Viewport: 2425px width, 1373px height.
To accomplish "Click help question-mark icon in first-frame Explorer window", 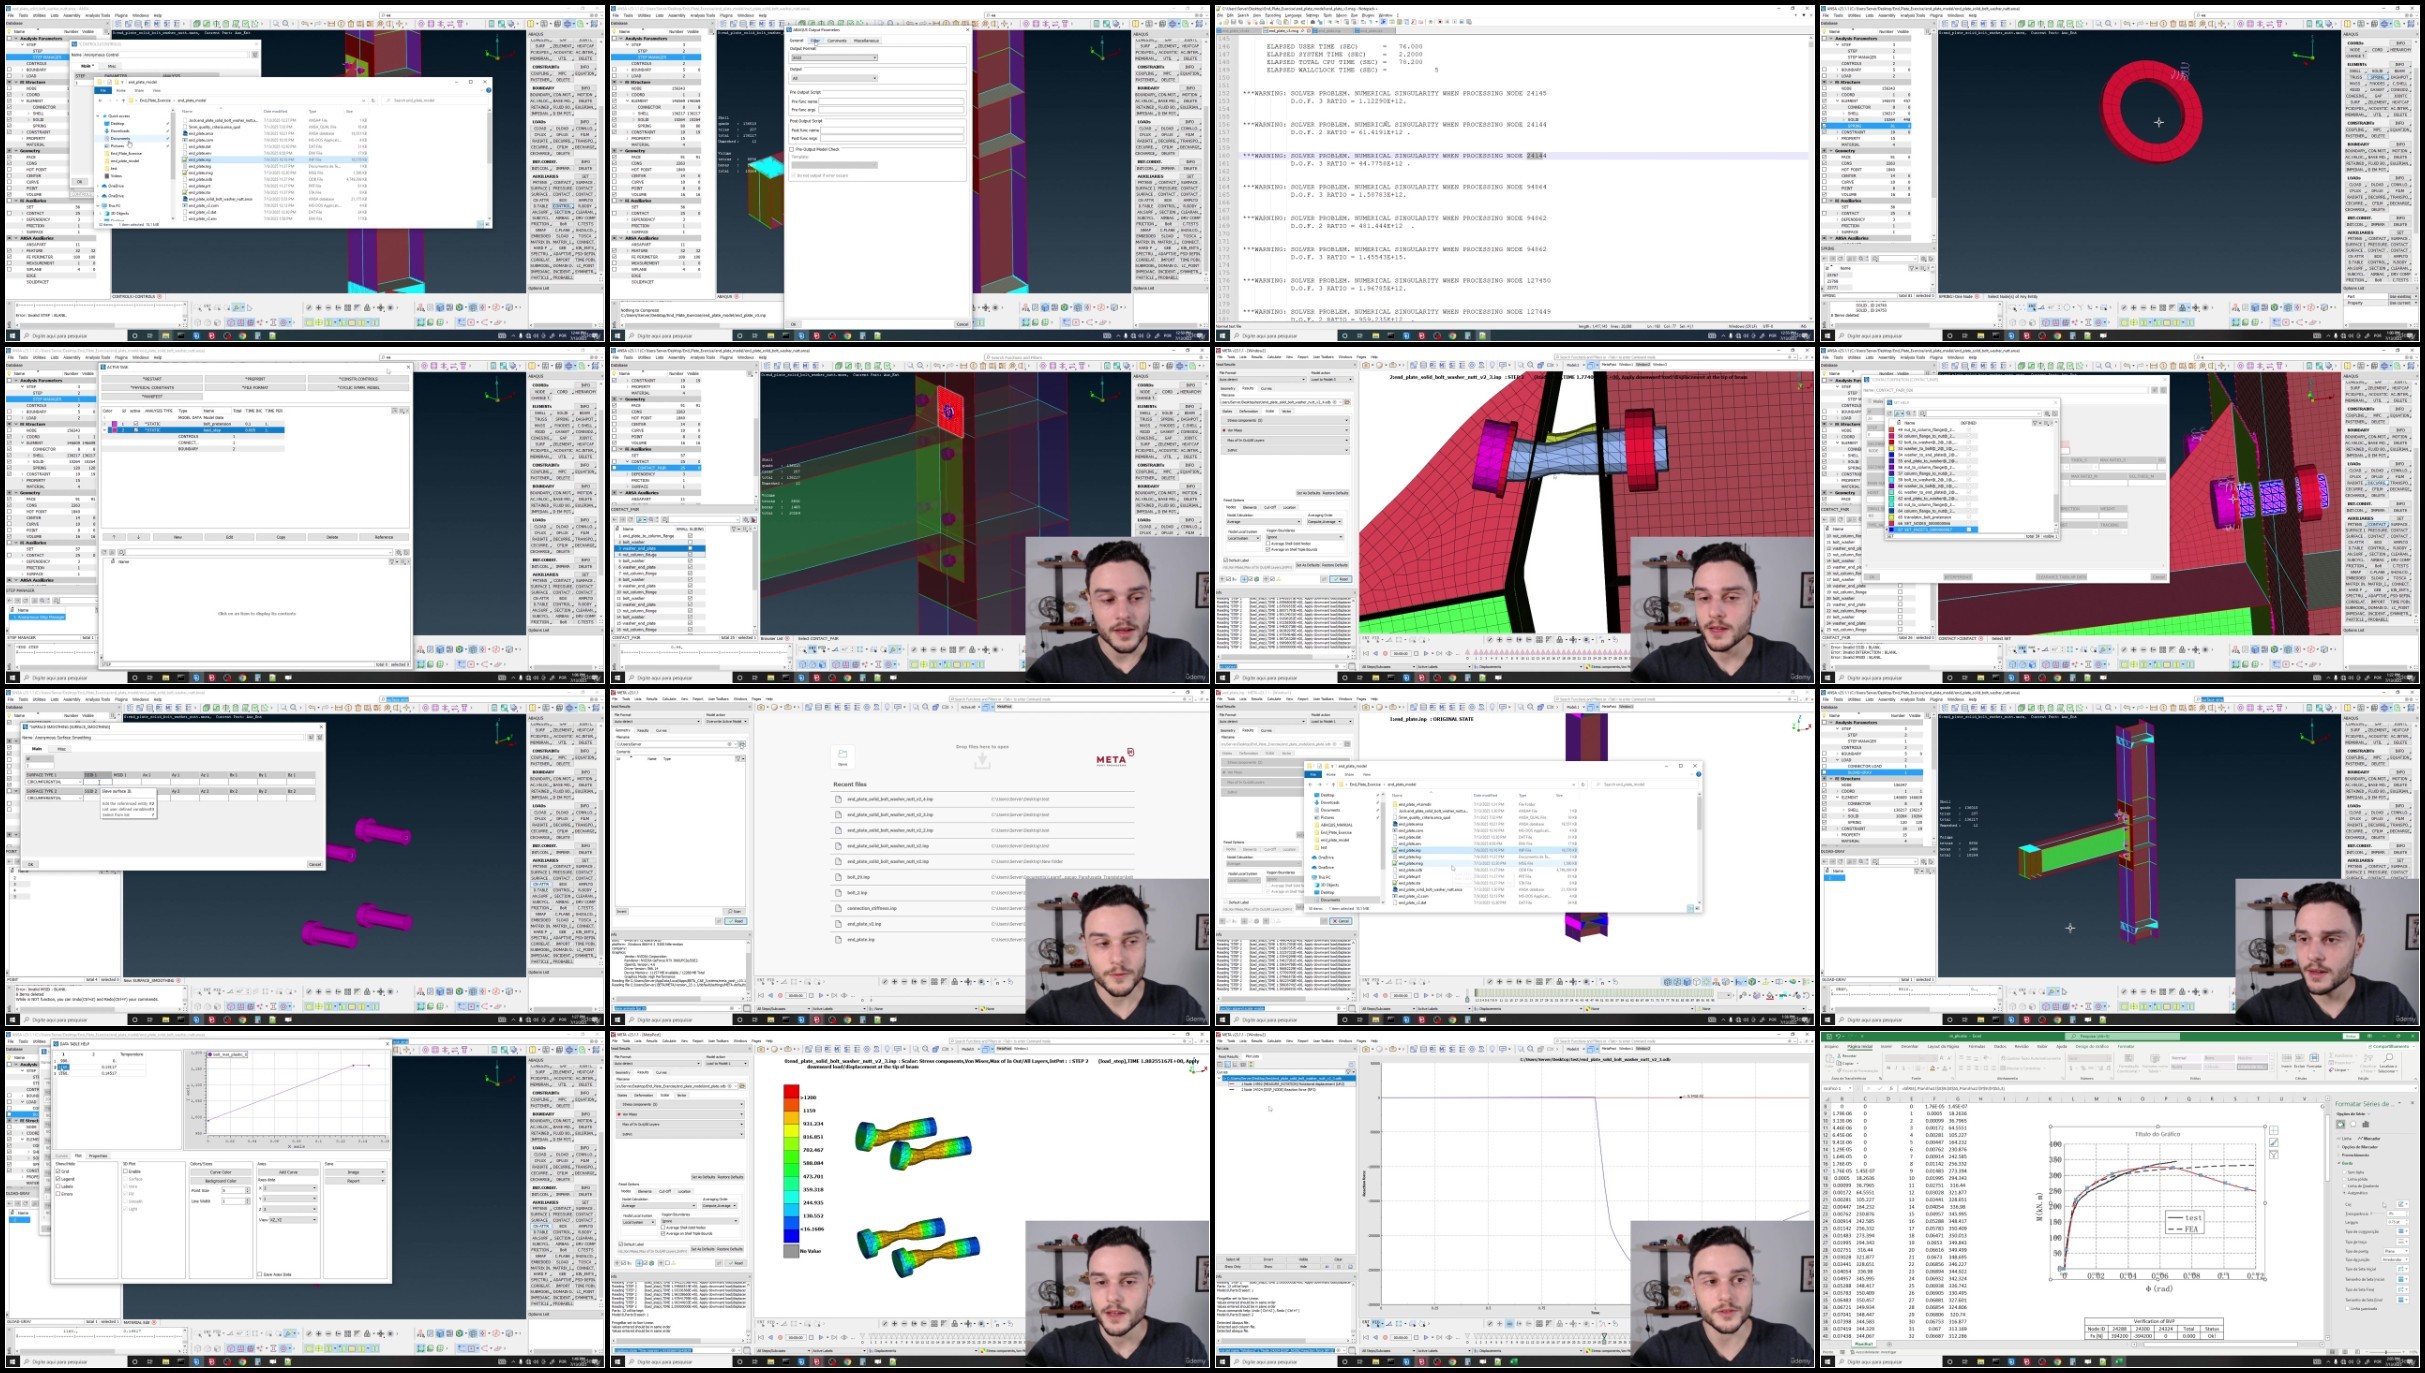I will point(489,90).
